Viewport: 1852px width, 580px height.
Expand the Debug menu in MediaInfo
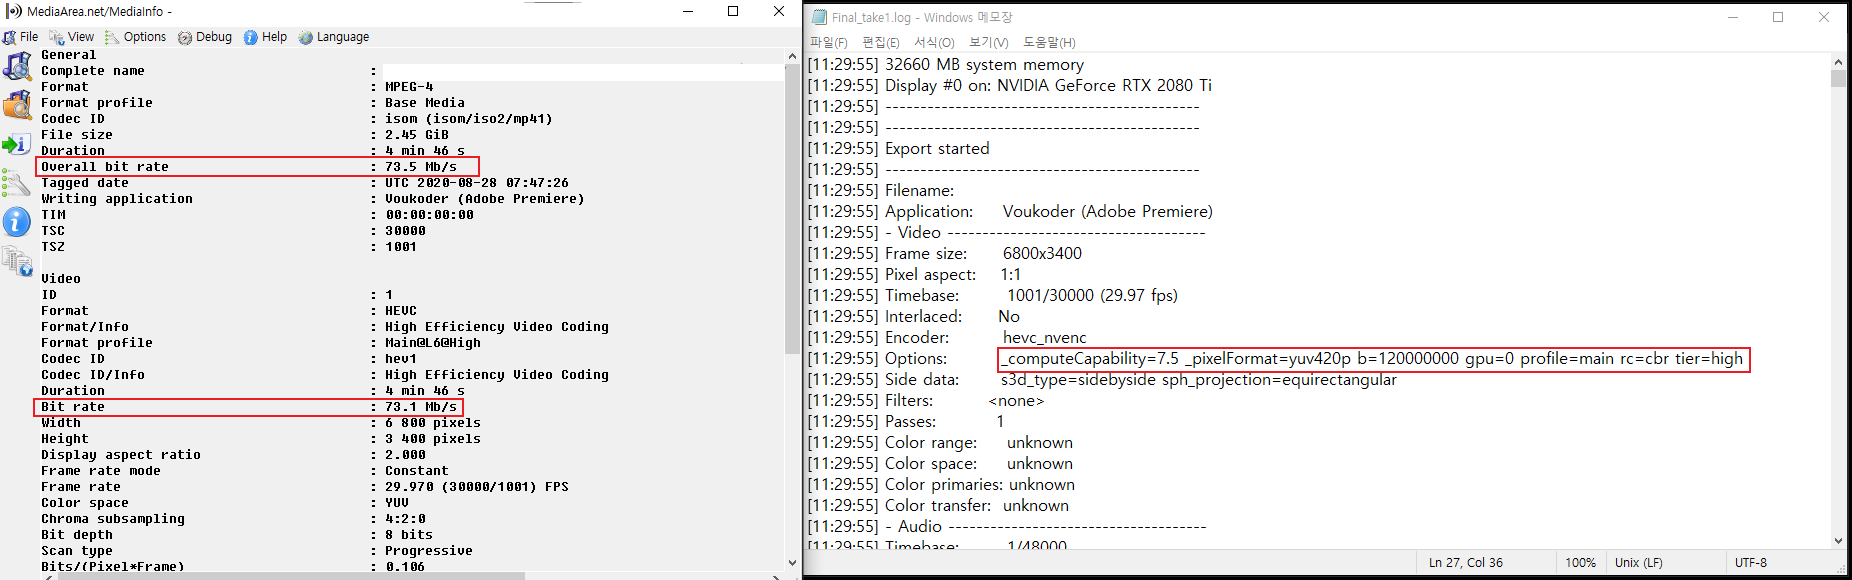click(205, 37)
